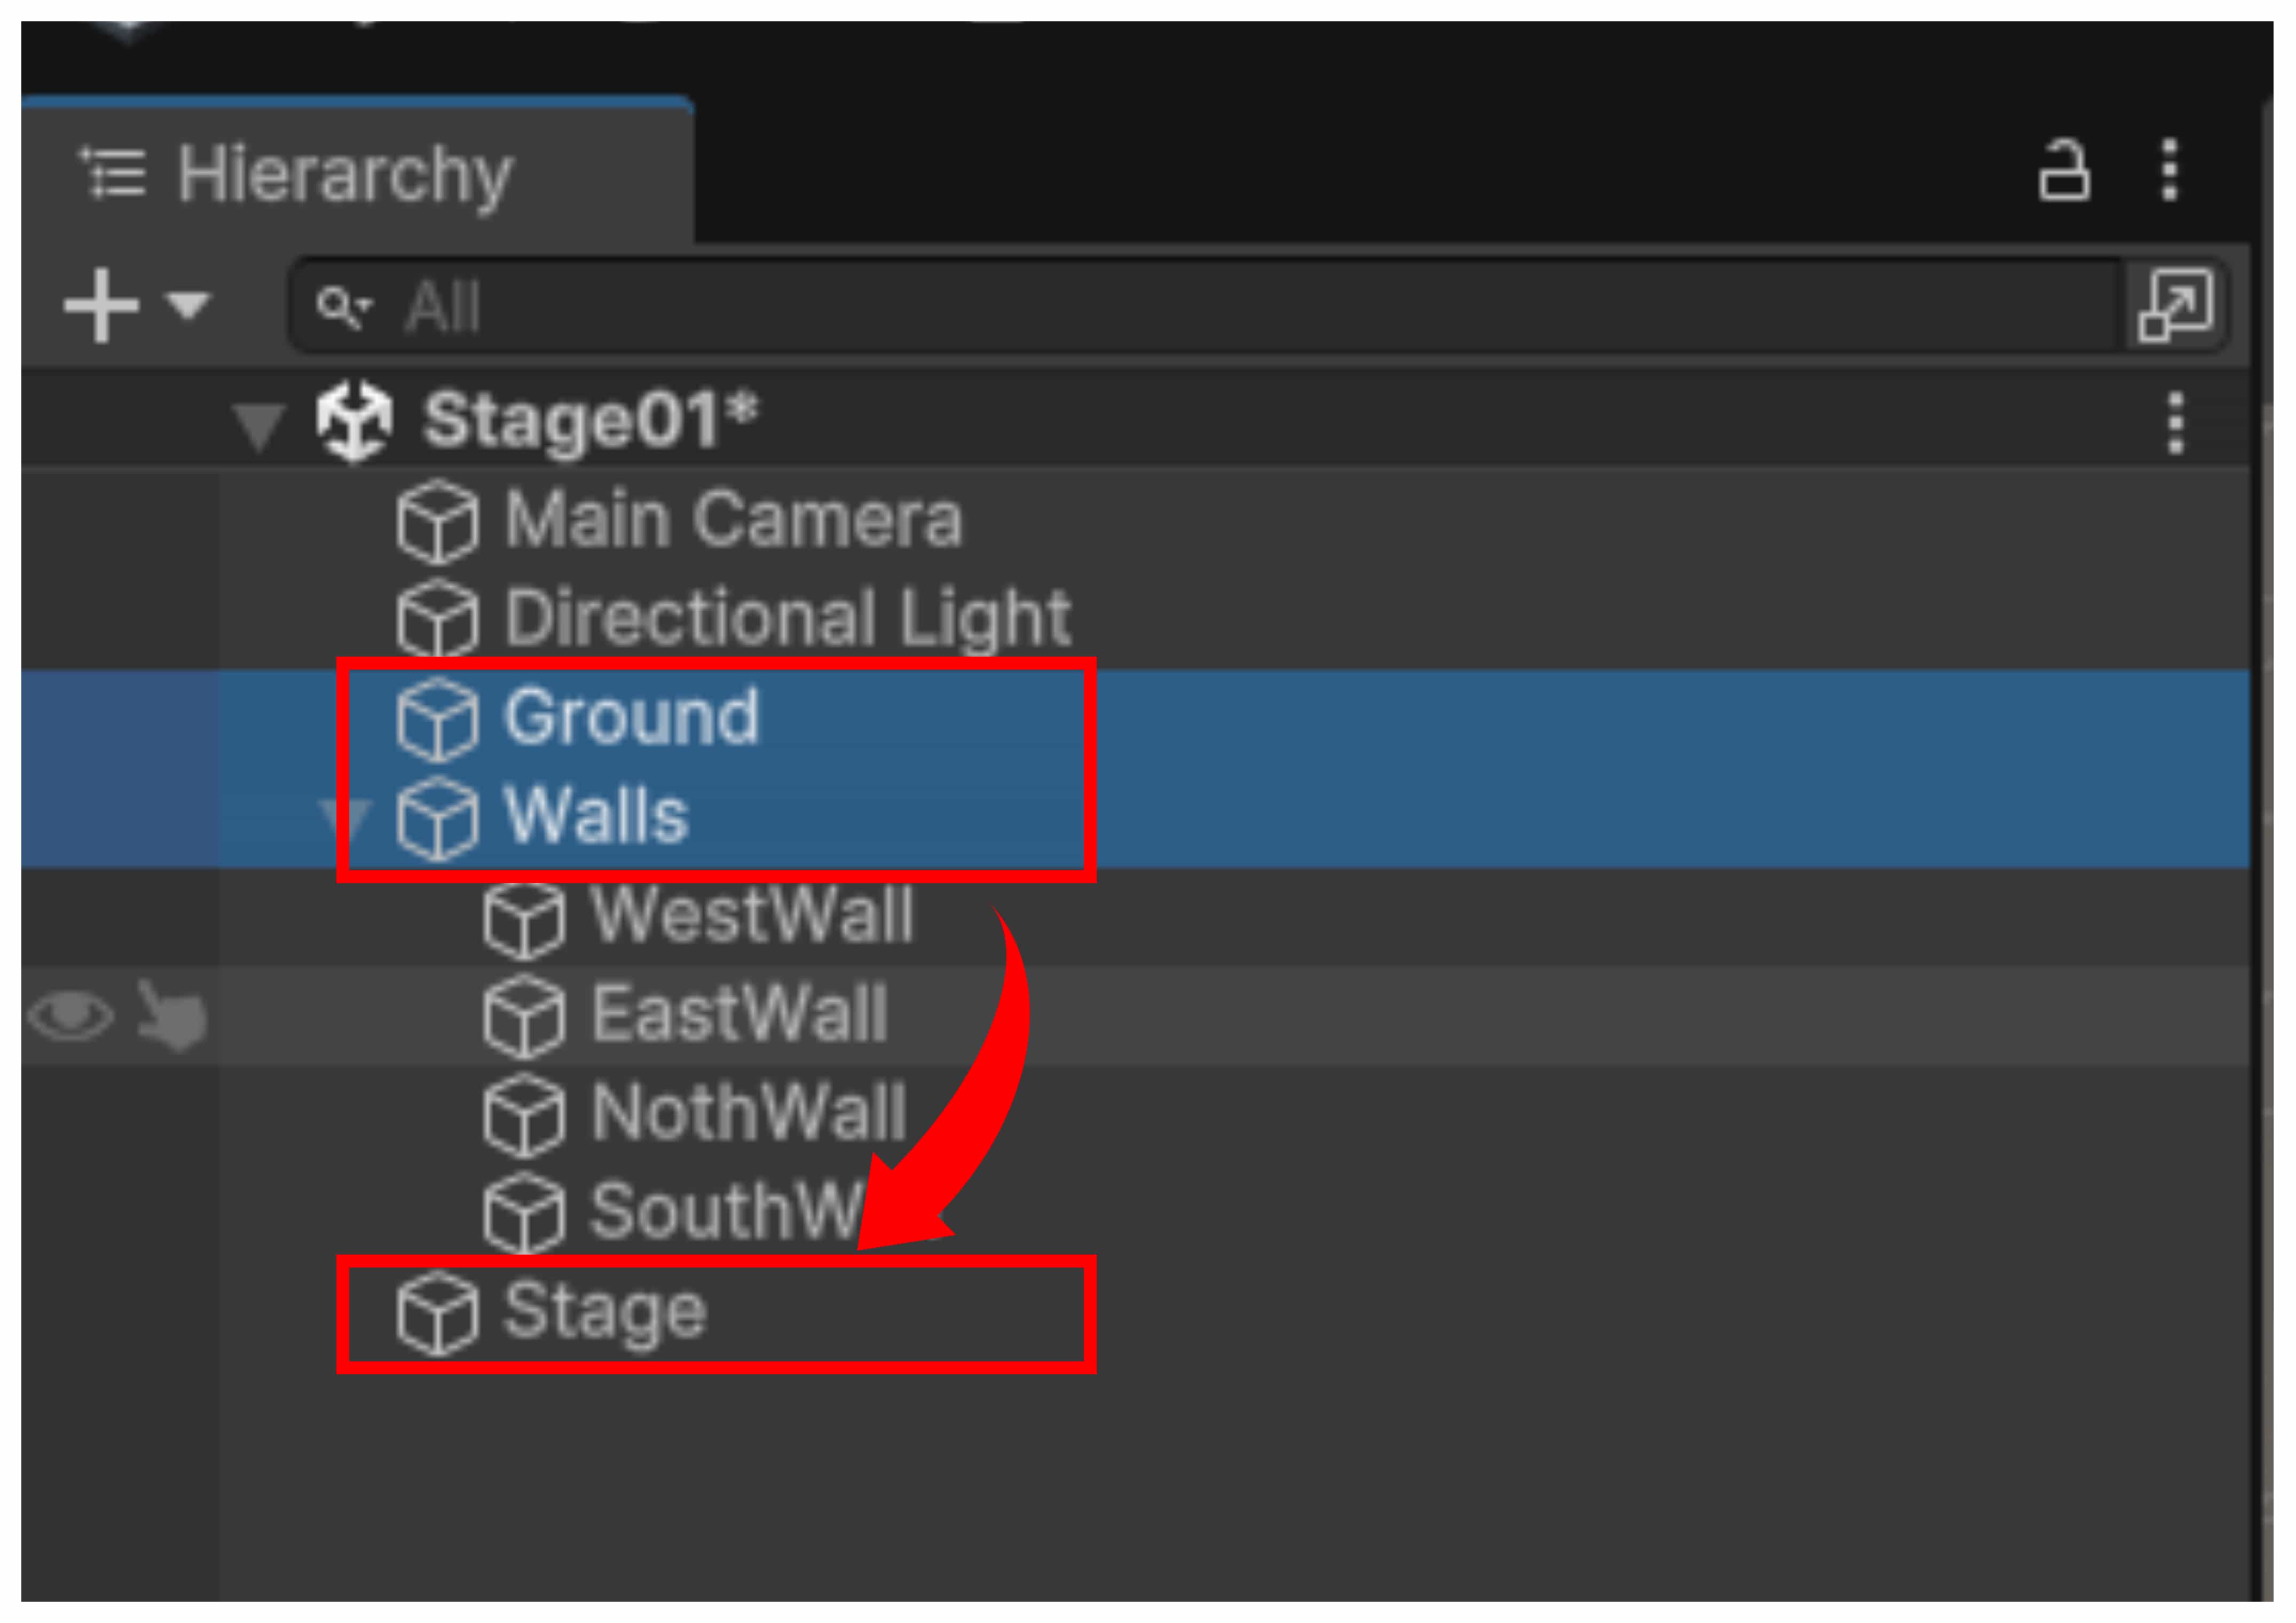
Task: Collapse the Stage01 scene foldout arrow
Action: pyautogui.click(x=259, y=425)
